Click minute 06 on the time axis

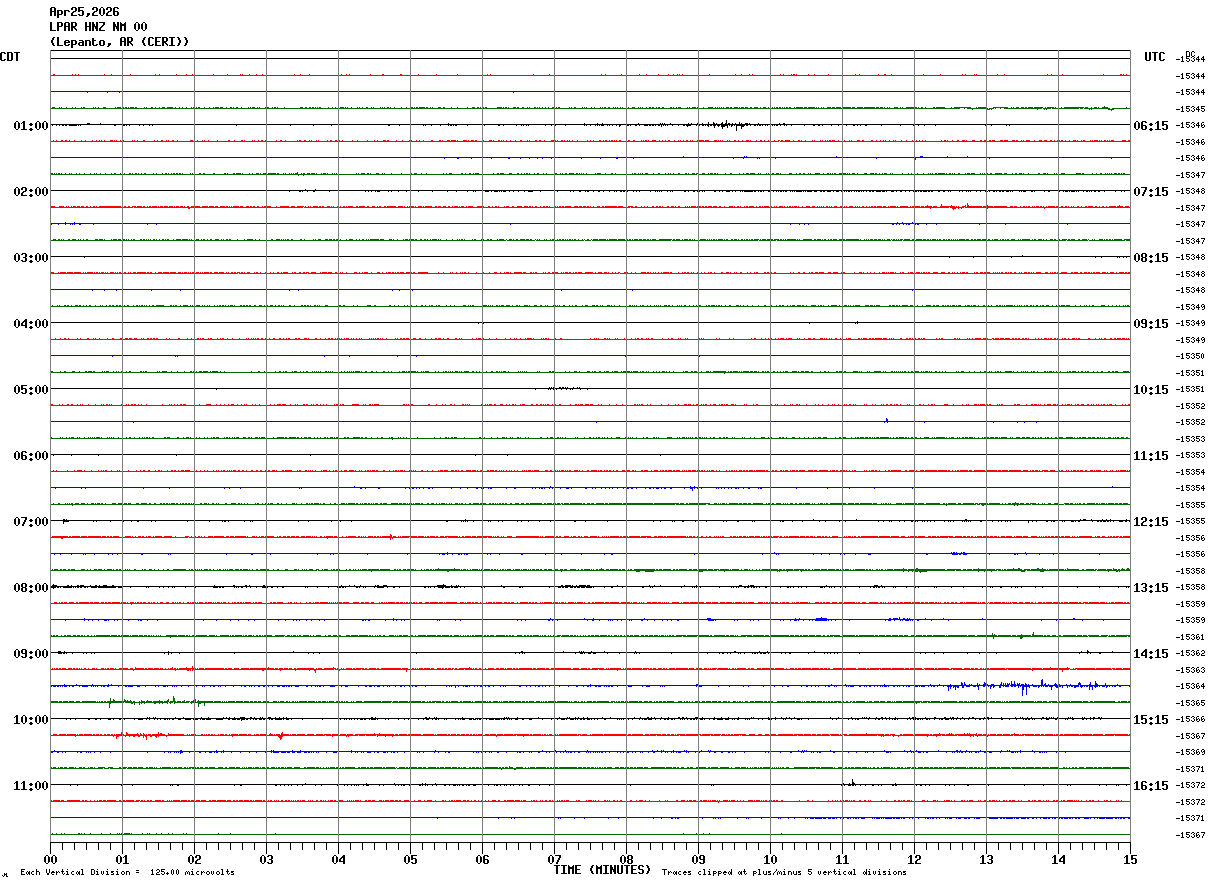(x=482, y=859)
